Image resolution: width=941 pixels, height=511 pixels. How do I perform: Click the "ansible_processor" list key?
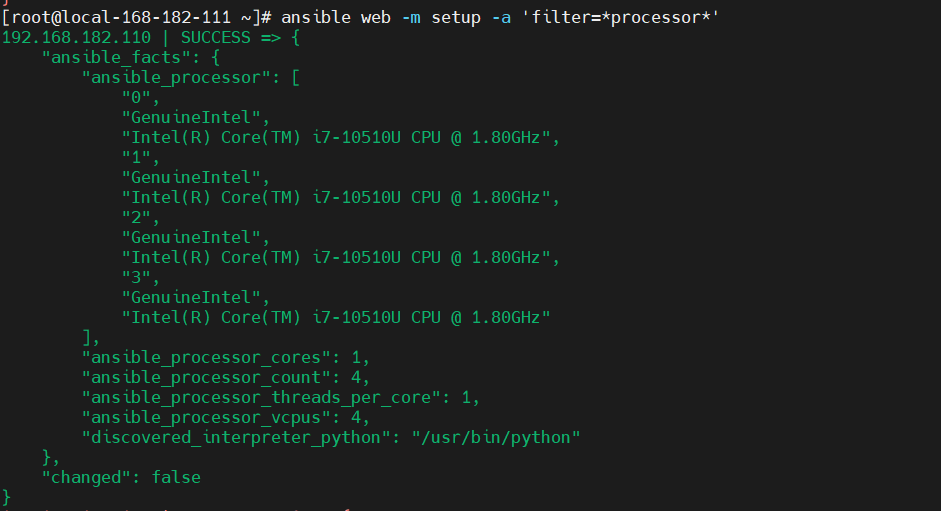point(182,78)
